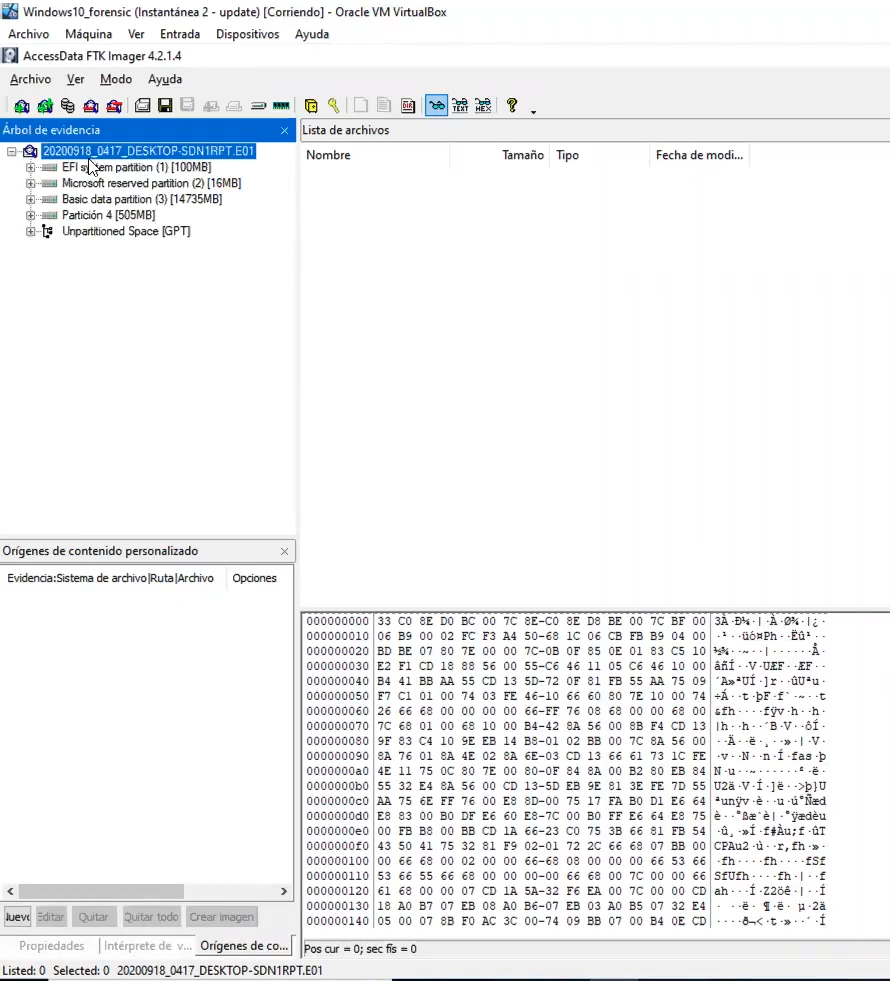
Task: Click the Detect EFS Encryption key icon
Action: click(334, 106)
